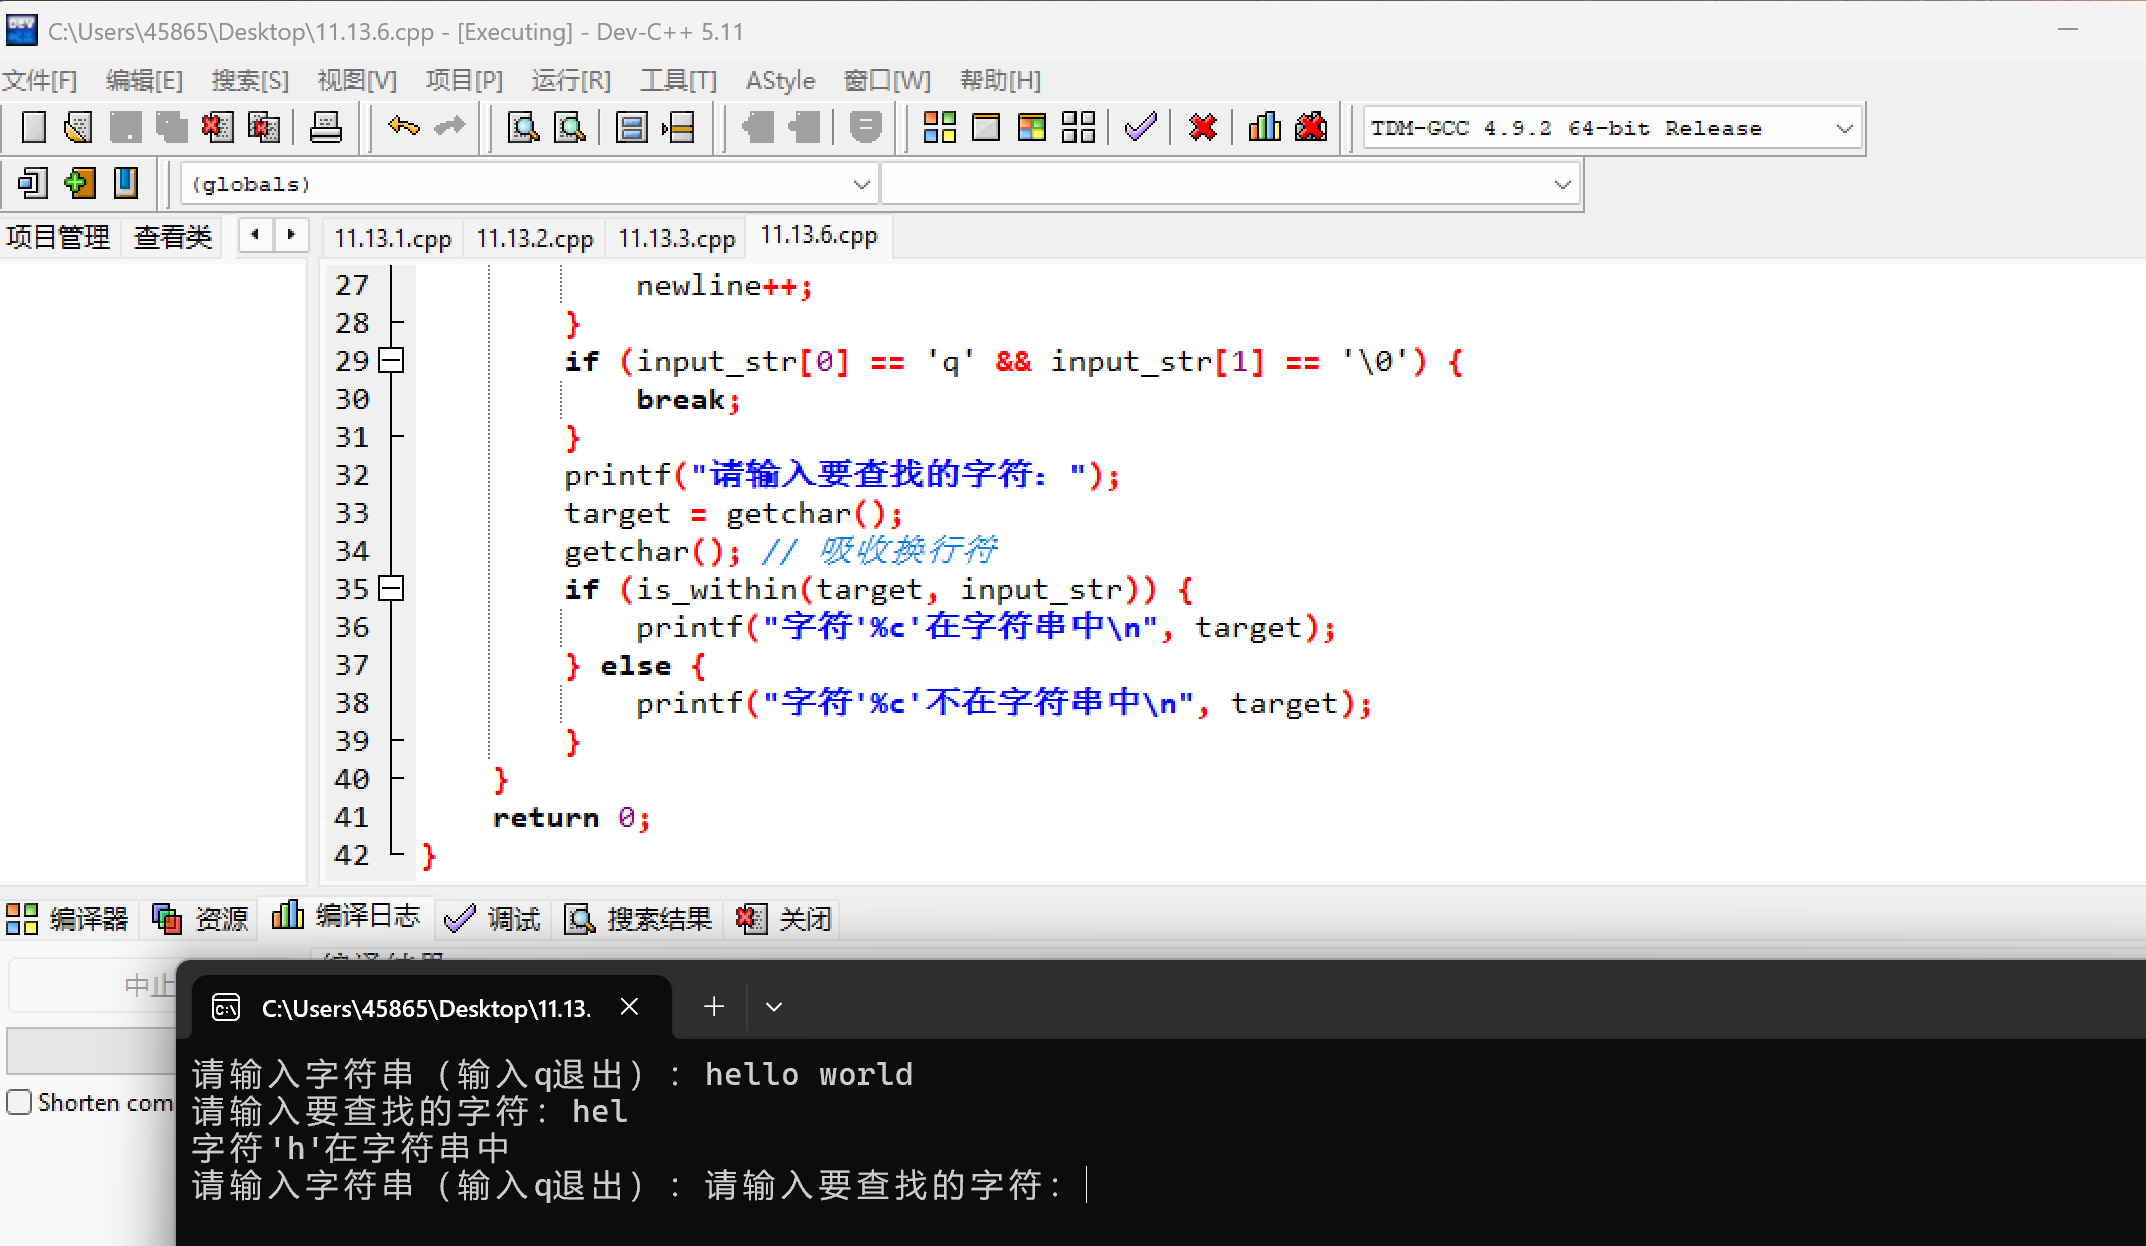Open the TDM-GCC compiler selection dropdown

point(1844,129)
